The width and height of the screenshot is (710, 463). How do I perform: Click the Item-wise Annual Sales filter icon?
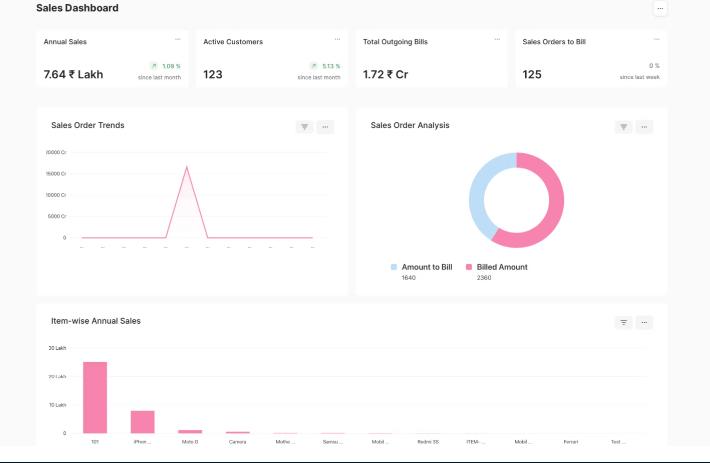click(624, 323)
